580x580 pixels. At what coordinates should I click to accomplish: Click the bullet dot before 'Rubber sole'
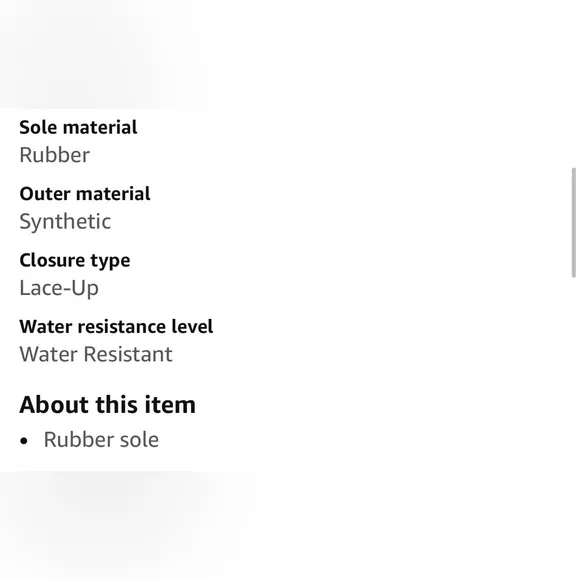[24, 441]
